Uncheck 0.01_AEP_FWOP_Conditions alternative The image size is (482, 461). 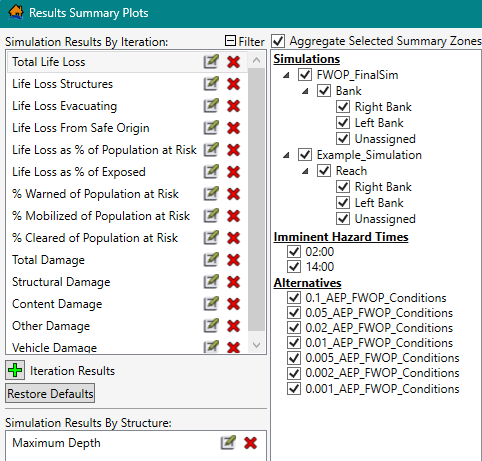pos(294,343)
